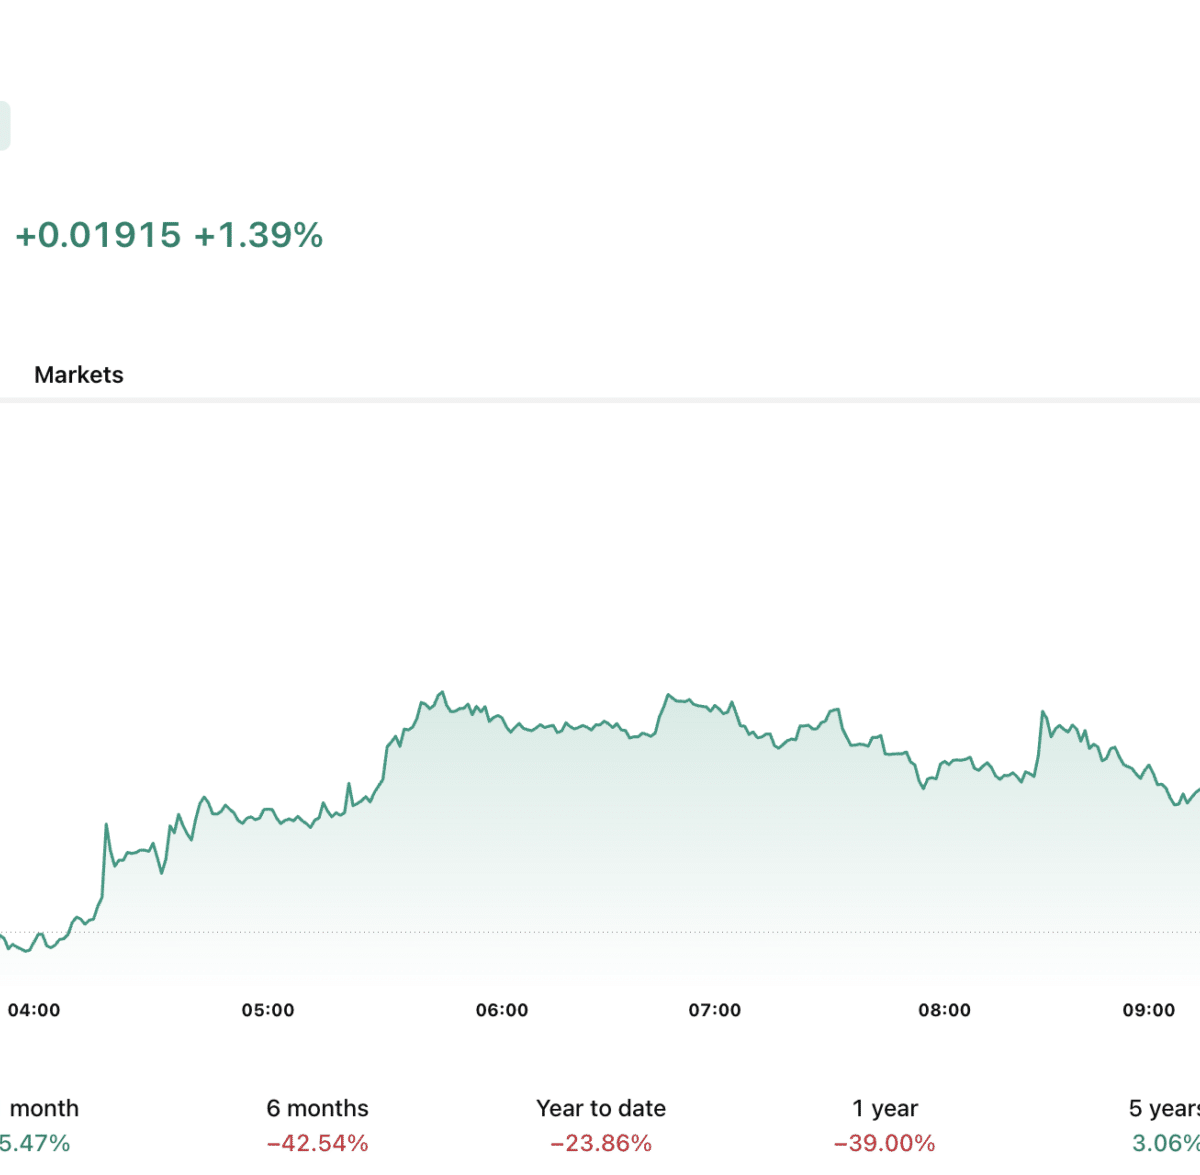Select the 5 years performance period
1200x1175 pixels.
[1165, 1108]
